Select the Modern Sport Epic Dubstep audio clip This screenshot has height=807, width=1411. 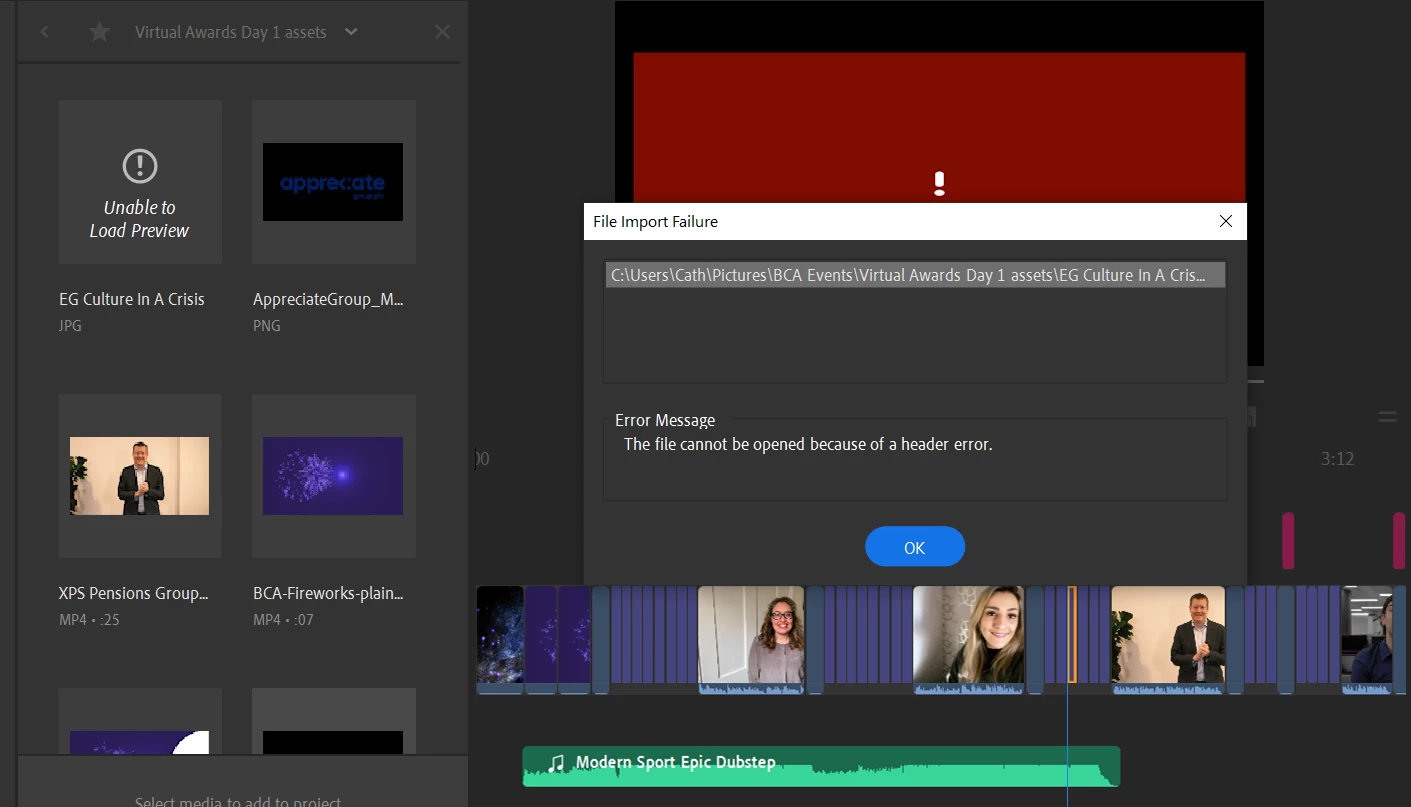pos(821,766)
